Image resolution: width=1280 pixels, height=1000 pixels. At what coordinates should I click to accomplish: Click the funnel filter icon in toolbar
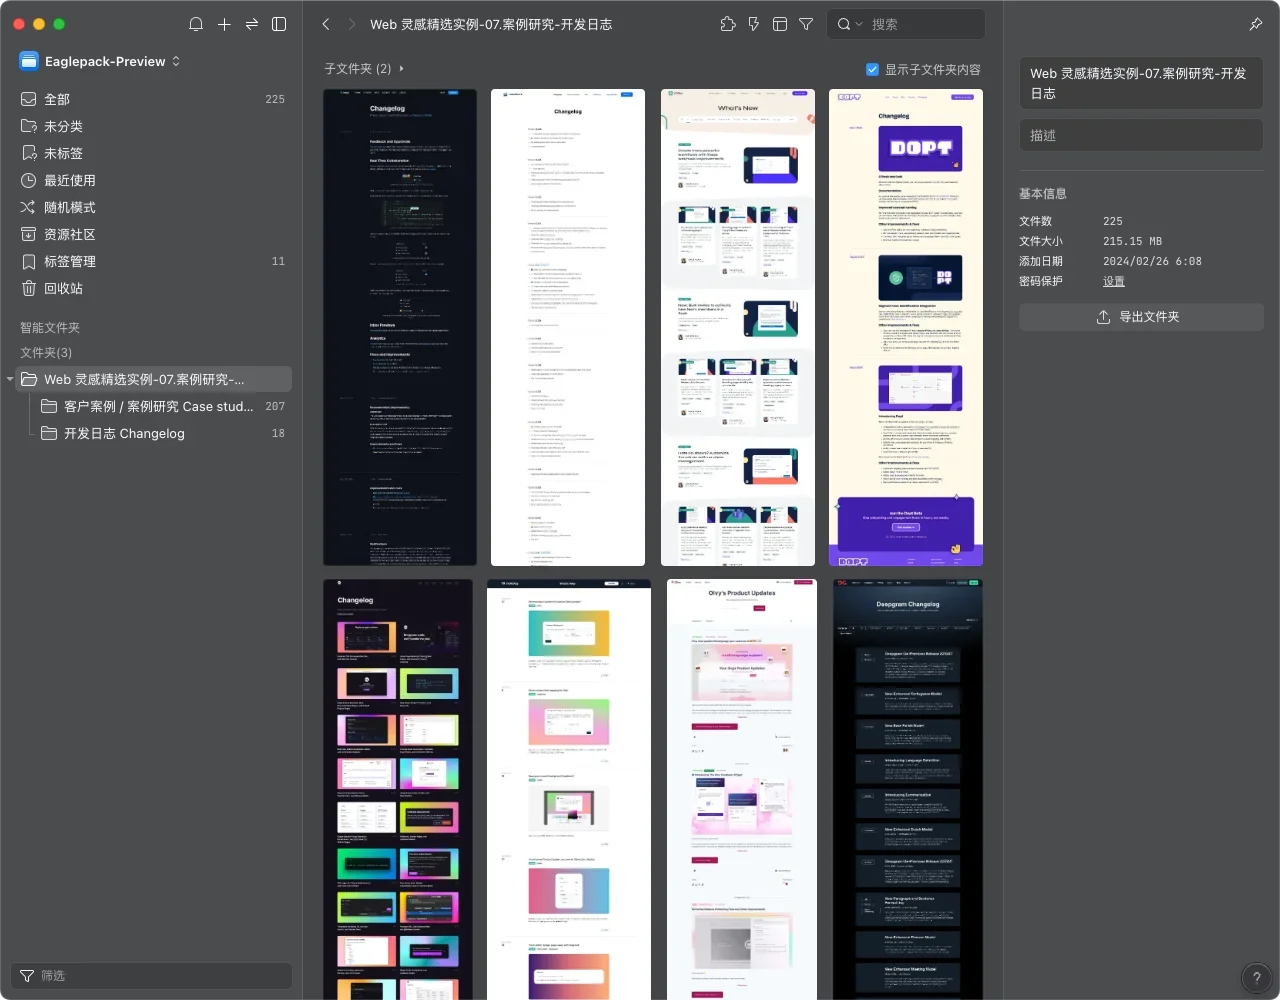point(806,24)
